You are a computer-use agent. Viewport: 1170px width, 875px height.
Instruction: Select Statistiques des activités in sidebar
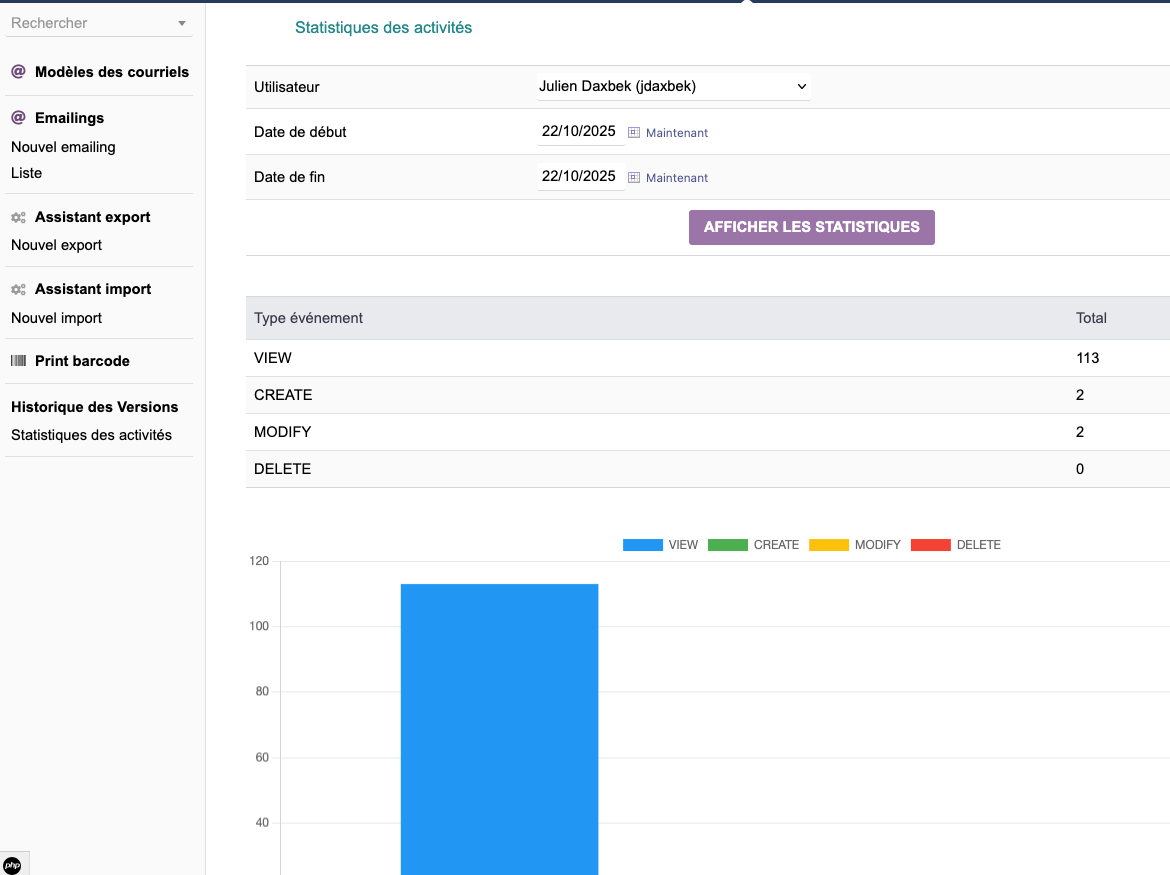coord(91,435)
